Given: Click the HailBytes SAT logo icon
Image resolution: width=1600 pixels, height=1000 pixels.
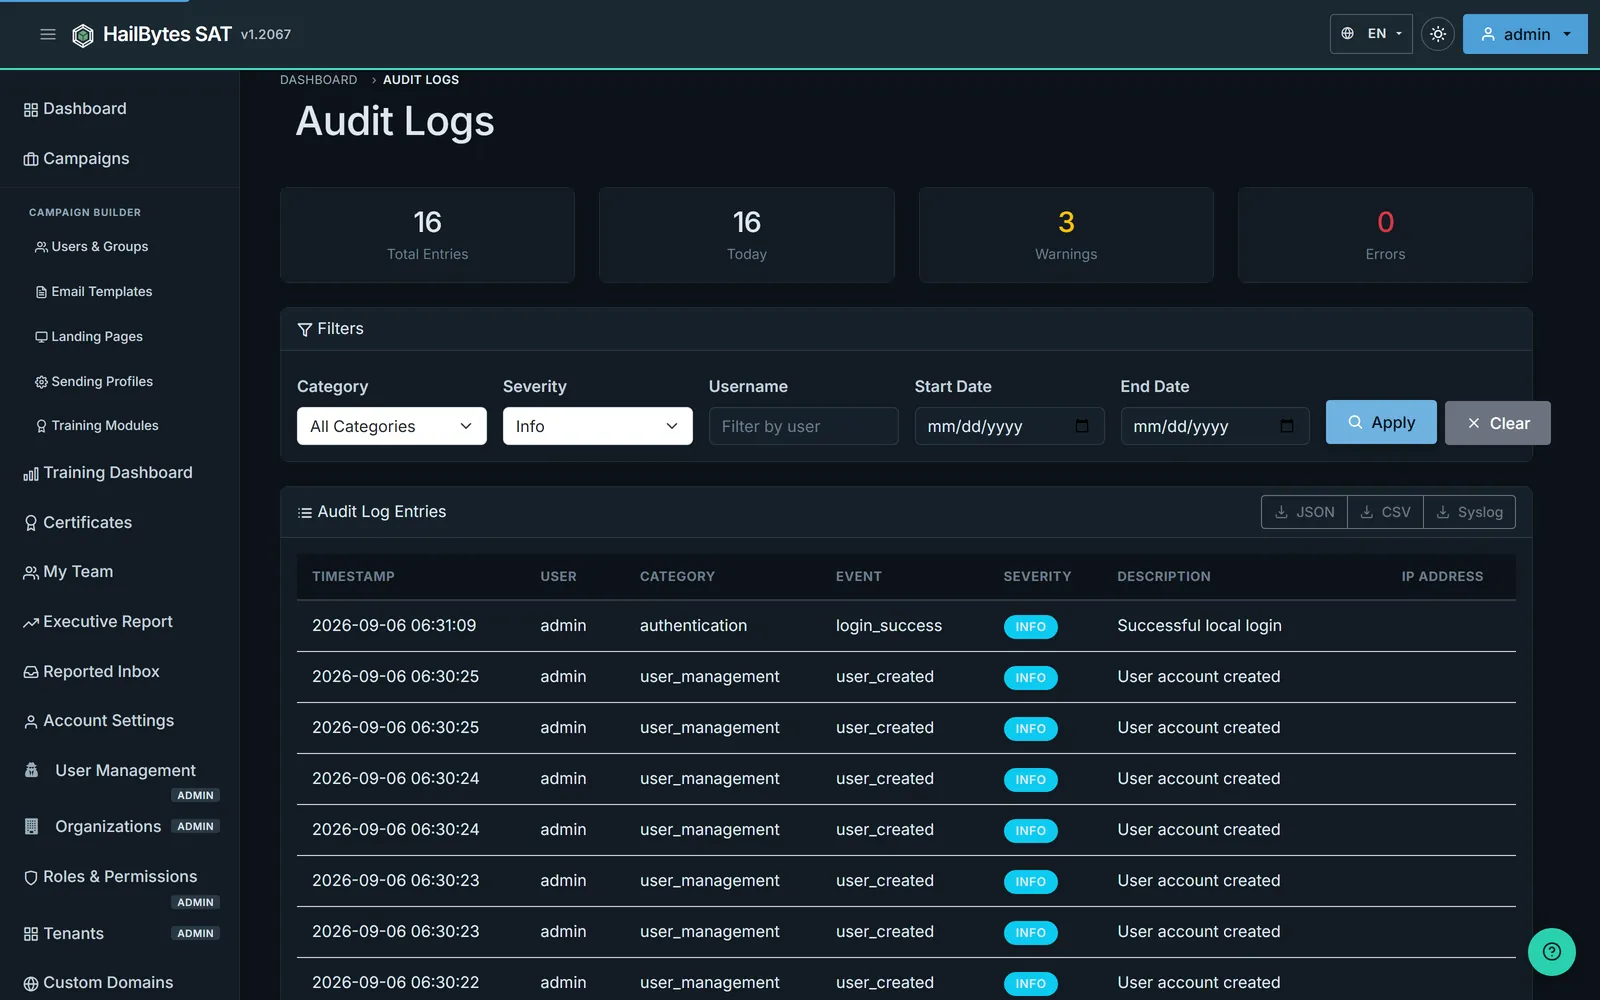Looking at the screenshot, I should coord(83,35).
